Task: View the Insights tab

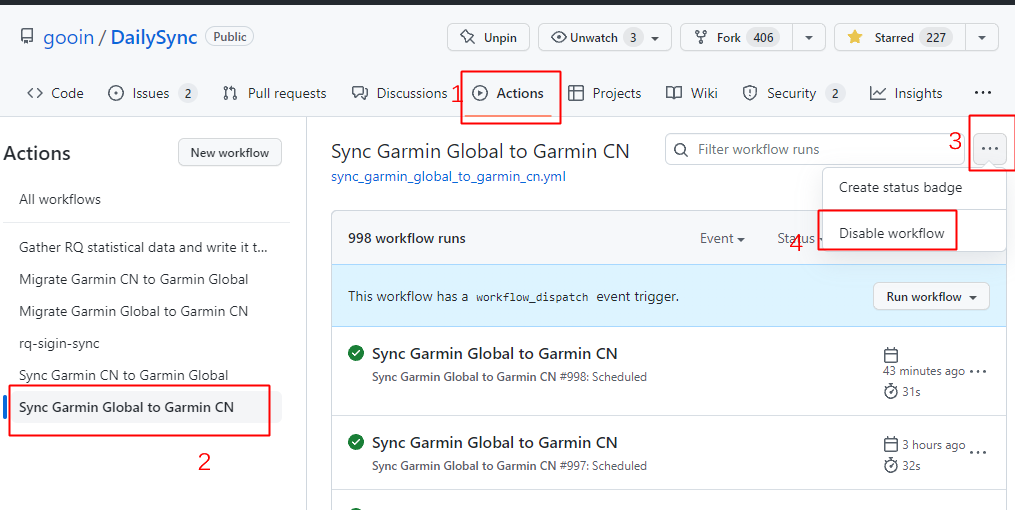Action: tap(906, 93)
